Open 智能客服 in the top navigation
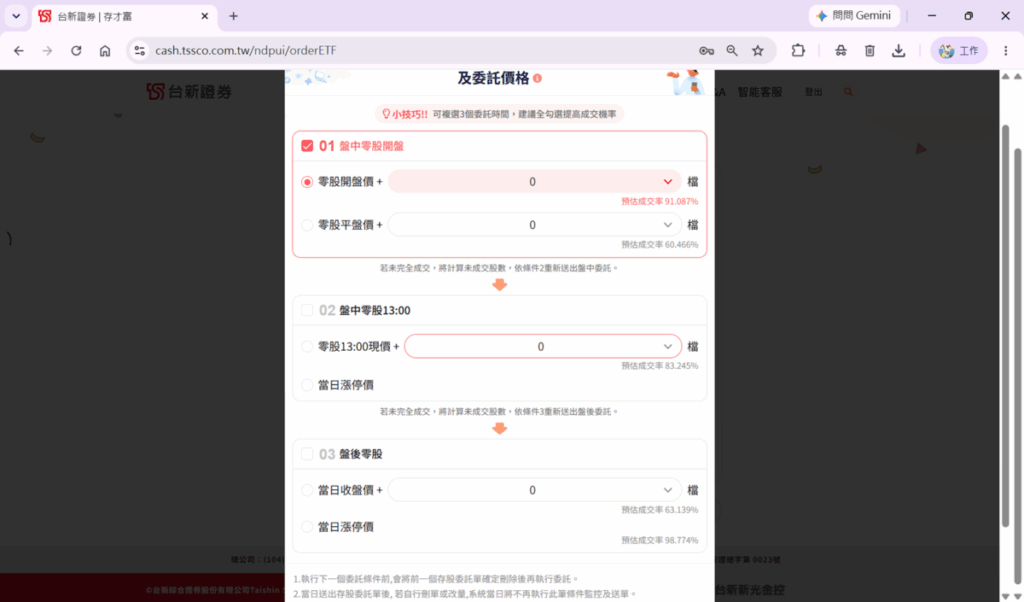 (x=760, y=92)
